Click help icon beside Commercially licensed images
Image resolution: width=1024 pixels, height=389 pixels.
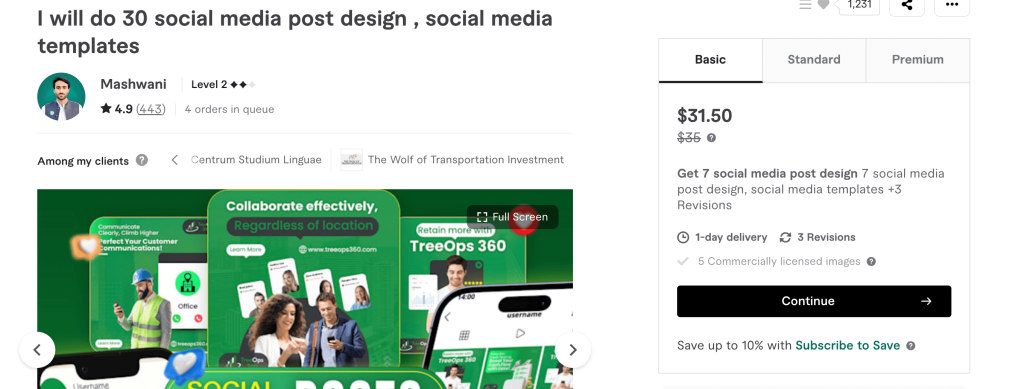(x=871, y=261)
